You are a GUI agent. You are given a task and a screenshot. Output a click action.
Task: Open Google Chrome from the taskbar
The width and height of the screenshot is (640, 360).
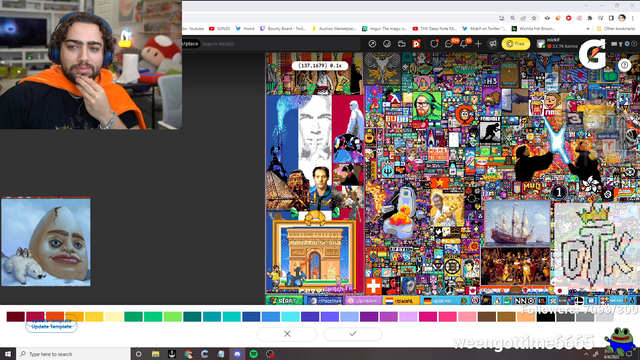[x=188, y=354]
